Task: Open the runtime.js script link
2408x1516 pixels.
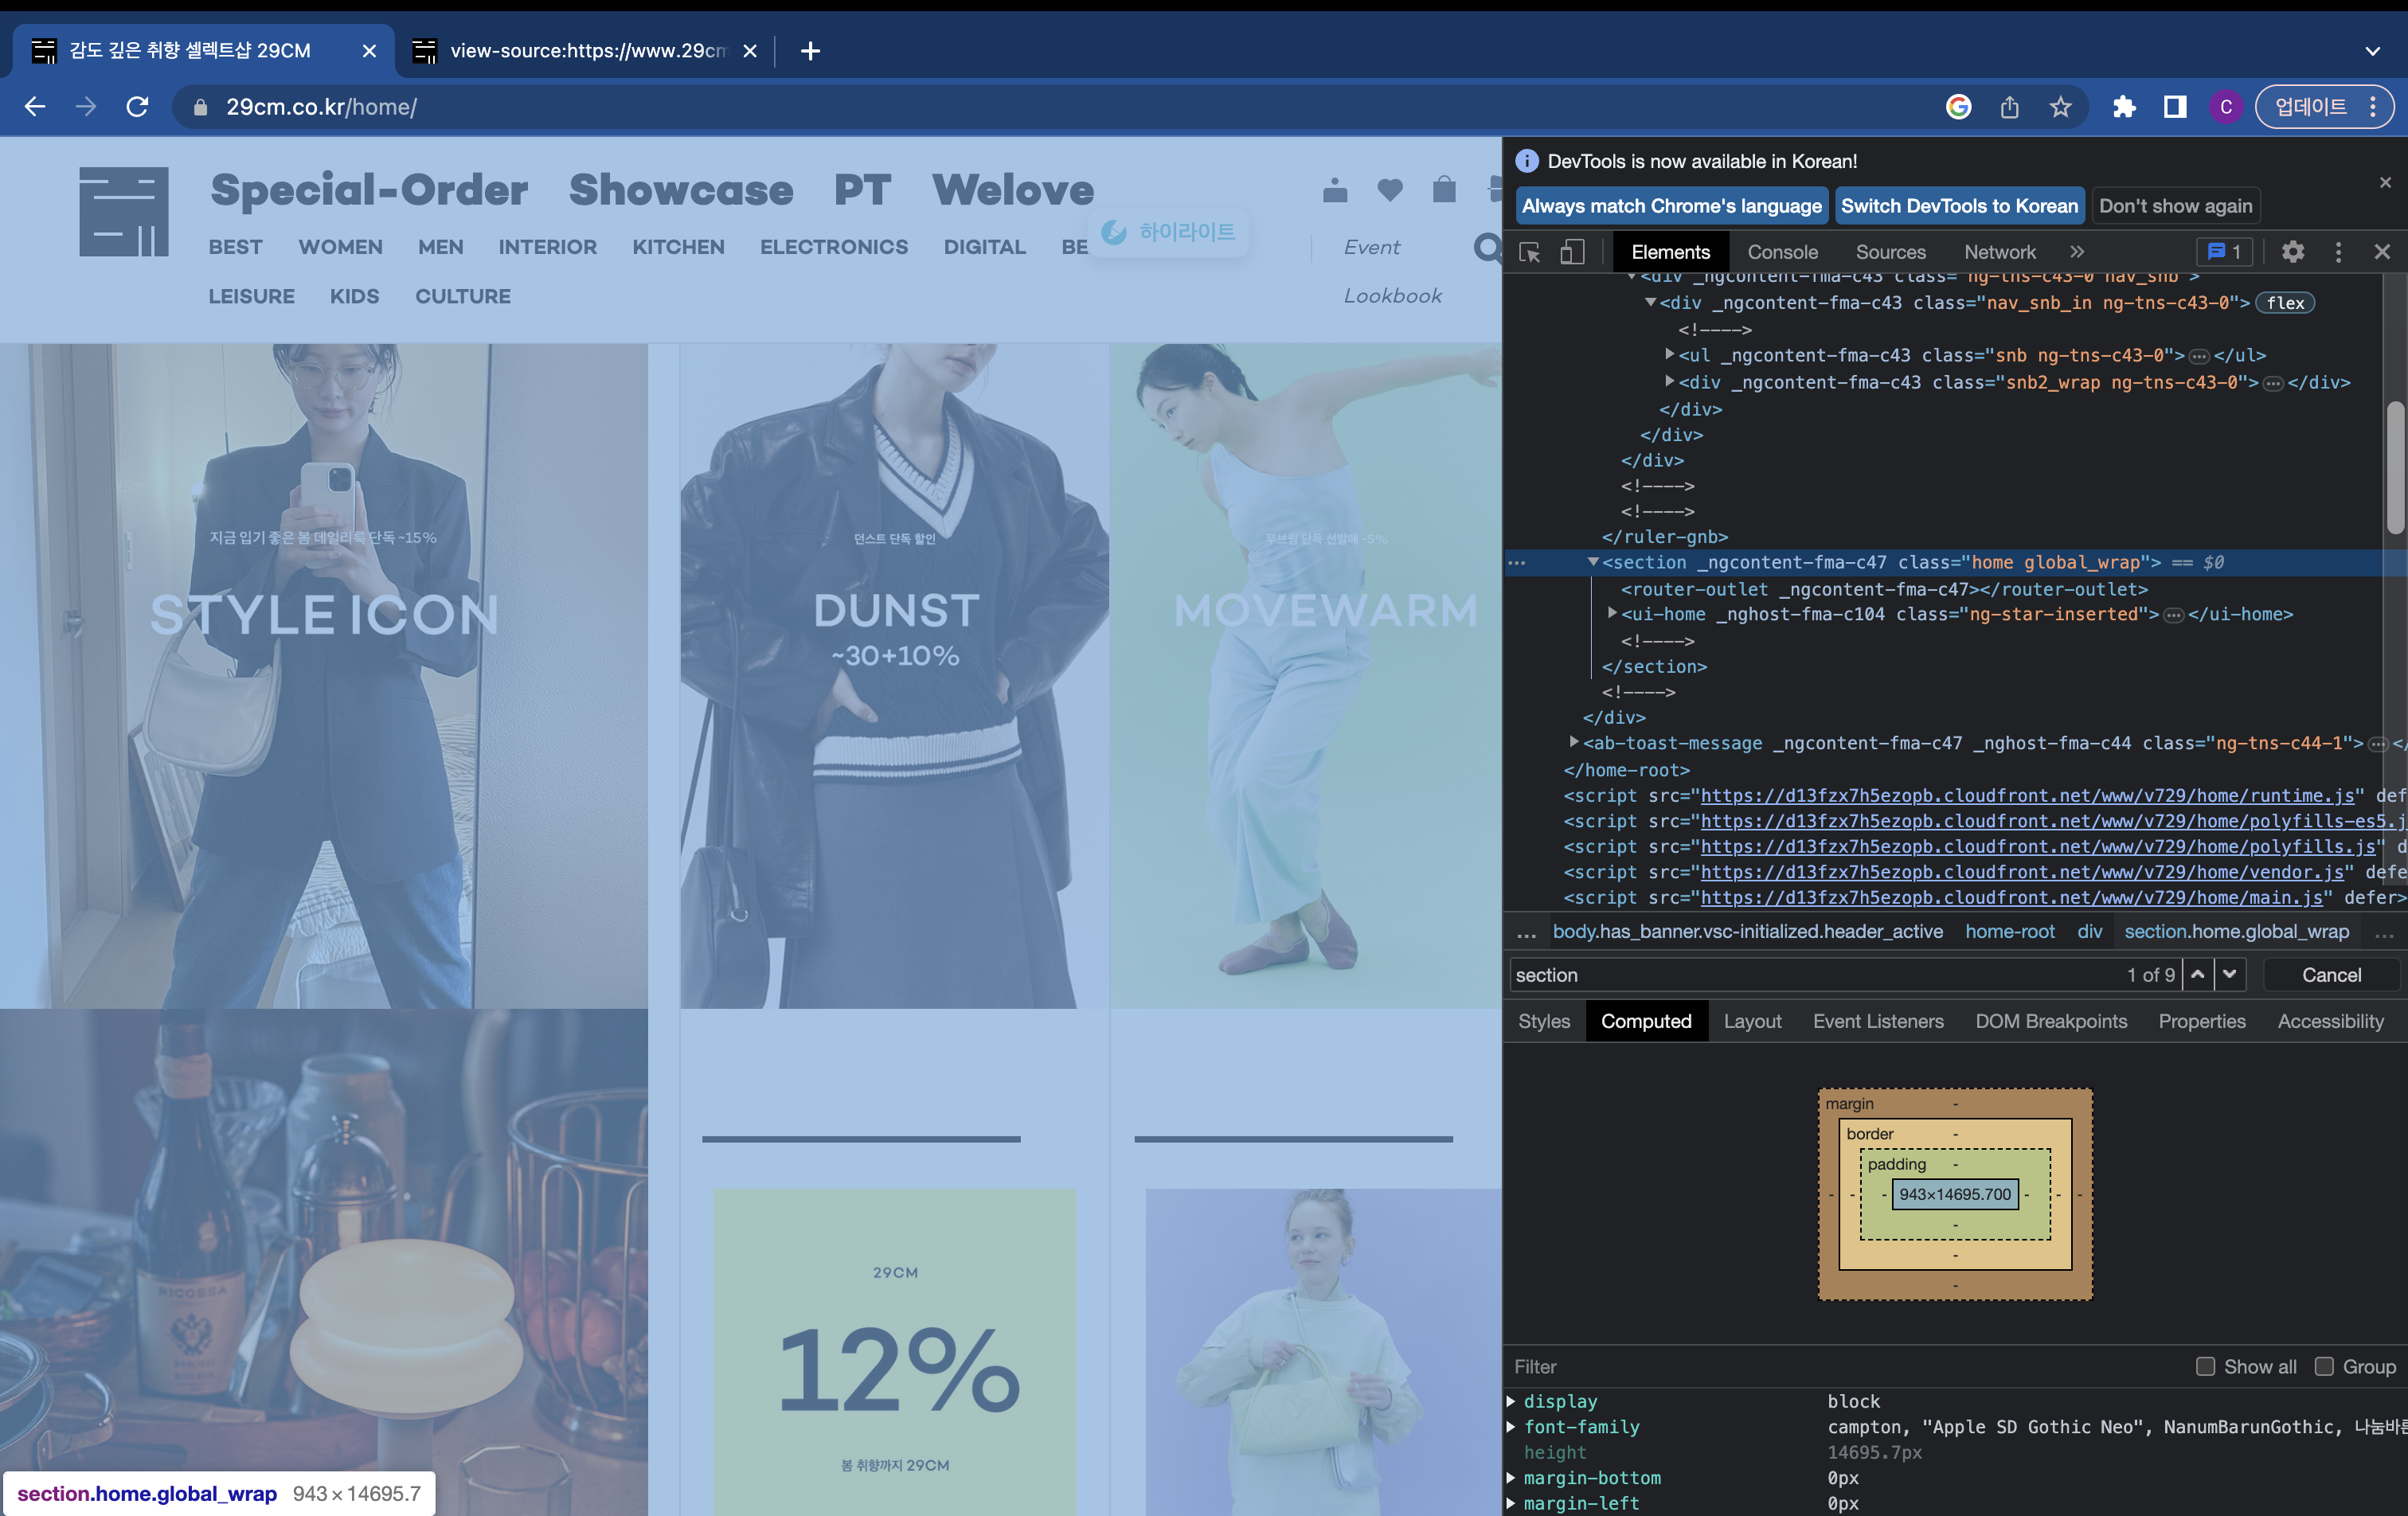Action: coord(2027,795)
